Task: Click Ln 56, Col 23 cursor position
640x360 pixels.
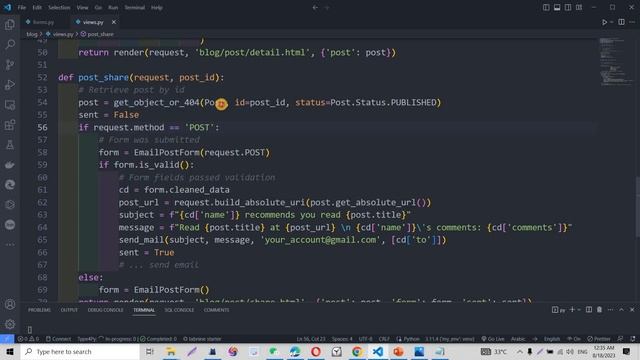Action: click(311, 339)
